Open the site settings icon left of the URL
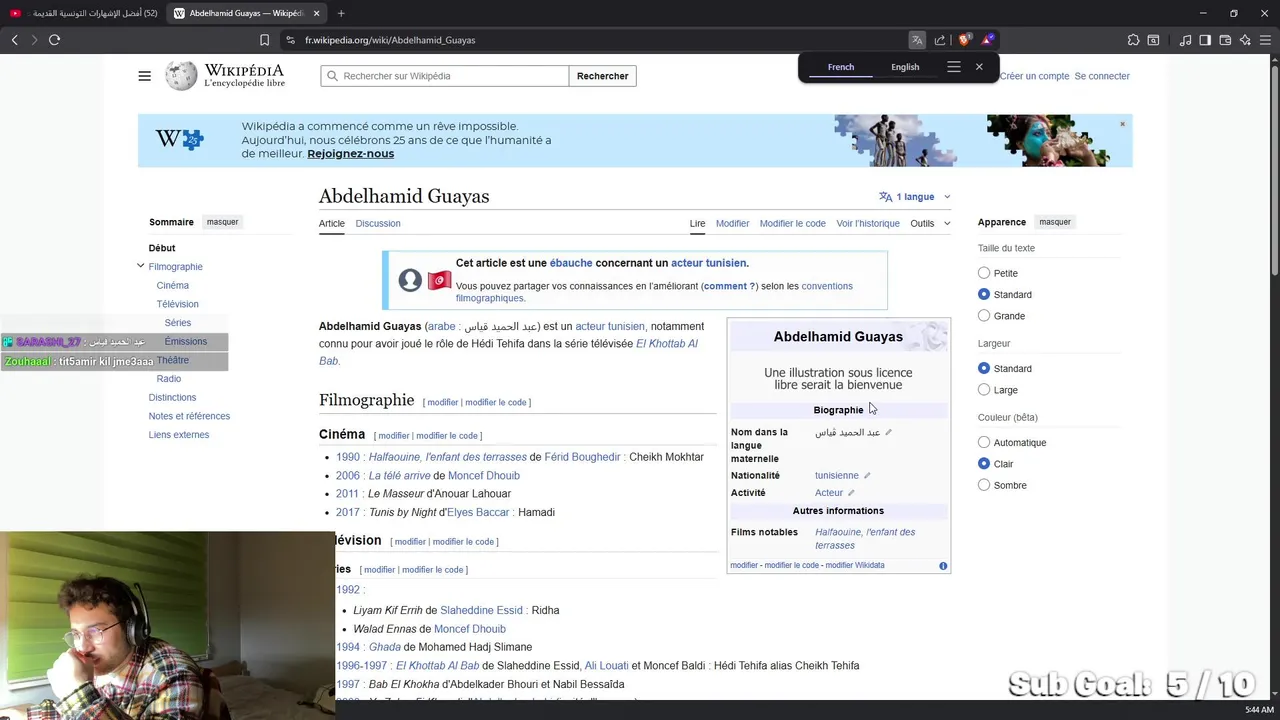This screenshot has height=720, width=1280. tap(290, 40)
